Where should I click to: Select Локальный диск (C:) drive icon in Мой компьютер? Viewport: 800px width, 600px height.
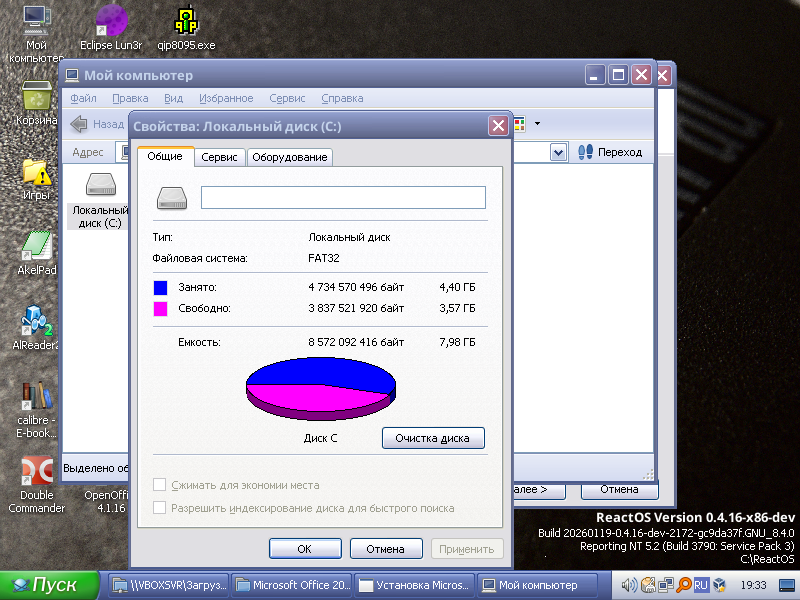[100, 200]
